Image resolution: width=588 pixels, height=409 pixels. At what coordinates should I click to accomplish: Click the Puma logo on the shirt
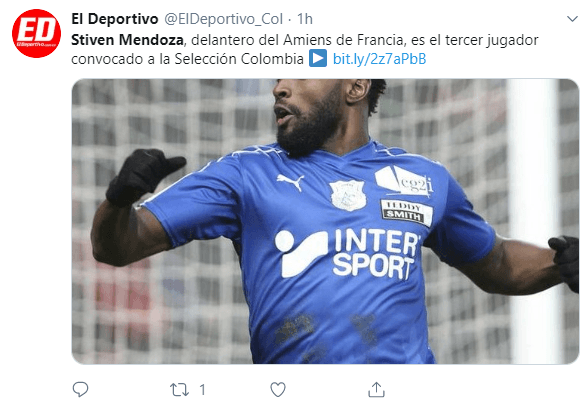tap(290, 182)
